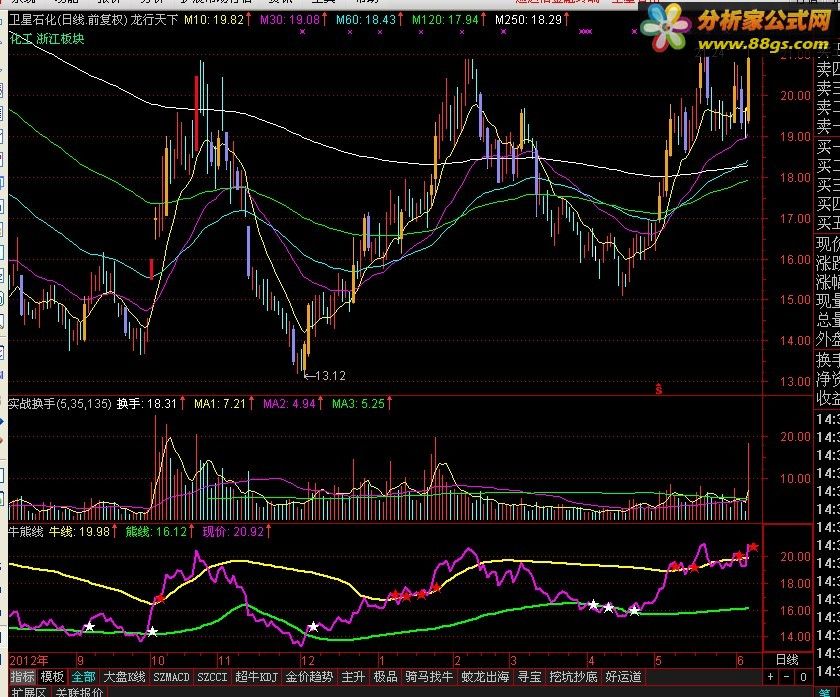Image resolution: width=840 pixels, height=697 pixels.
Task: Click the latest red star in 牛熊线 panel
Action: [753, 547]
